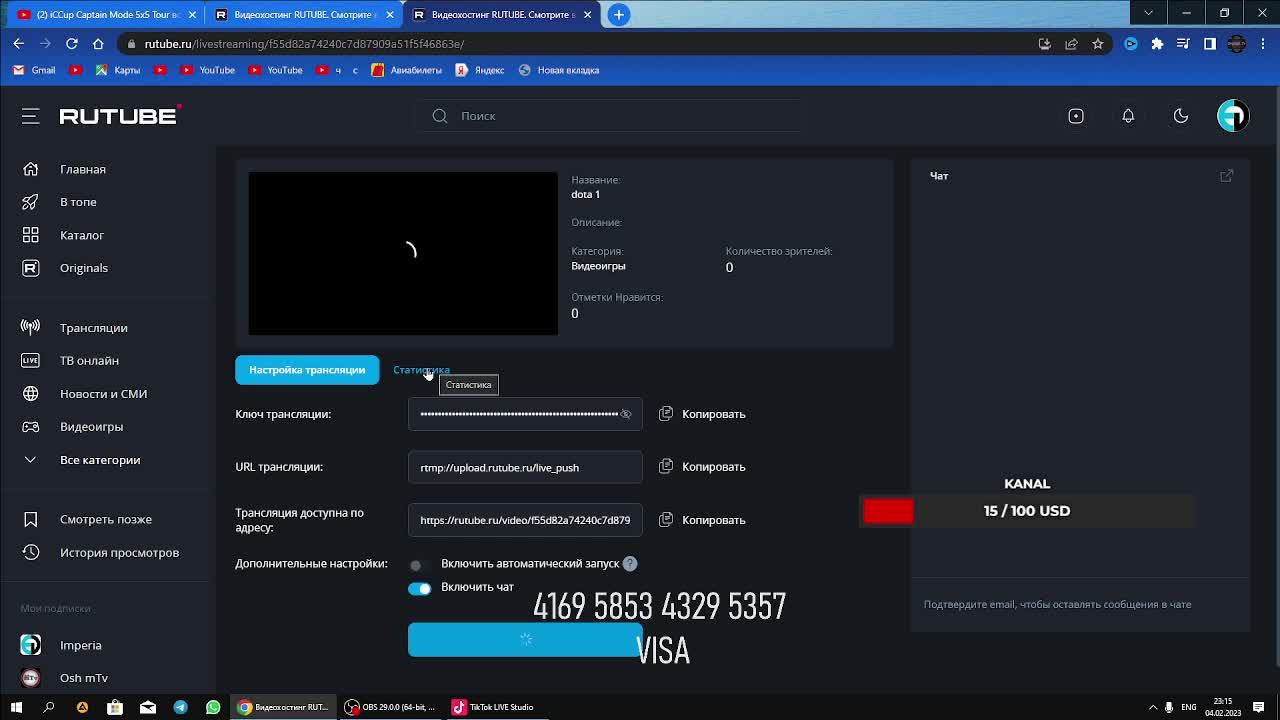This screenshot has width=1280, height=720.
Task: Open the Windows Start menu
Action: pyautogui.click(x=16, y=707)
